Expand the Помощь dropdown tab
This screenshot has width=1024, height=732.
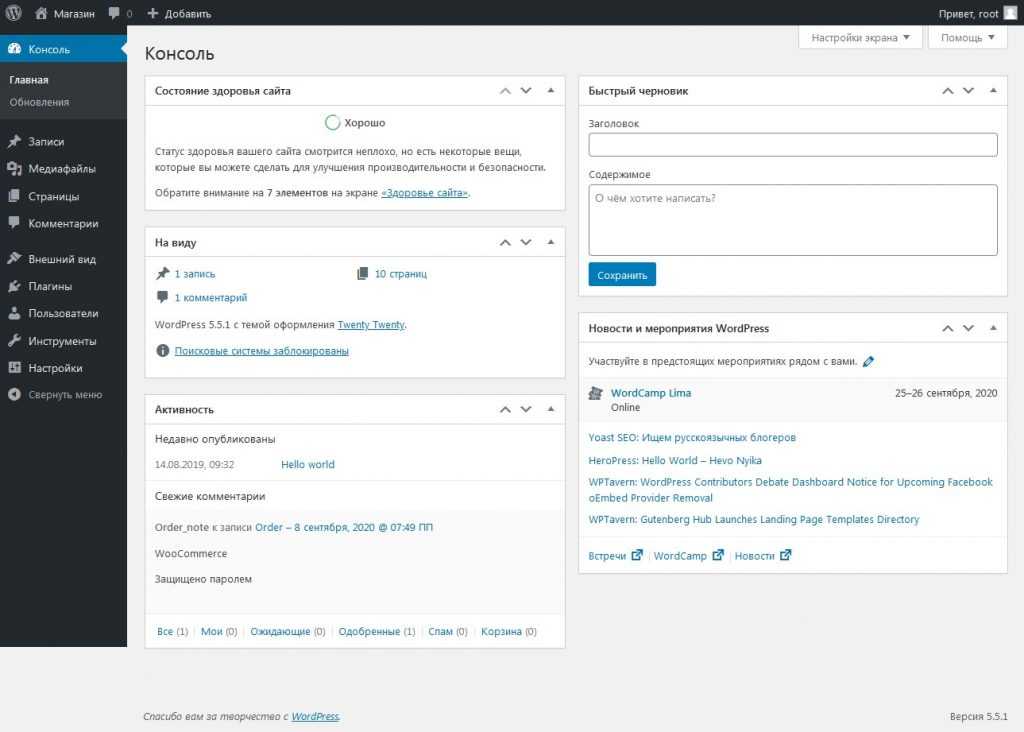click(967, 38)
